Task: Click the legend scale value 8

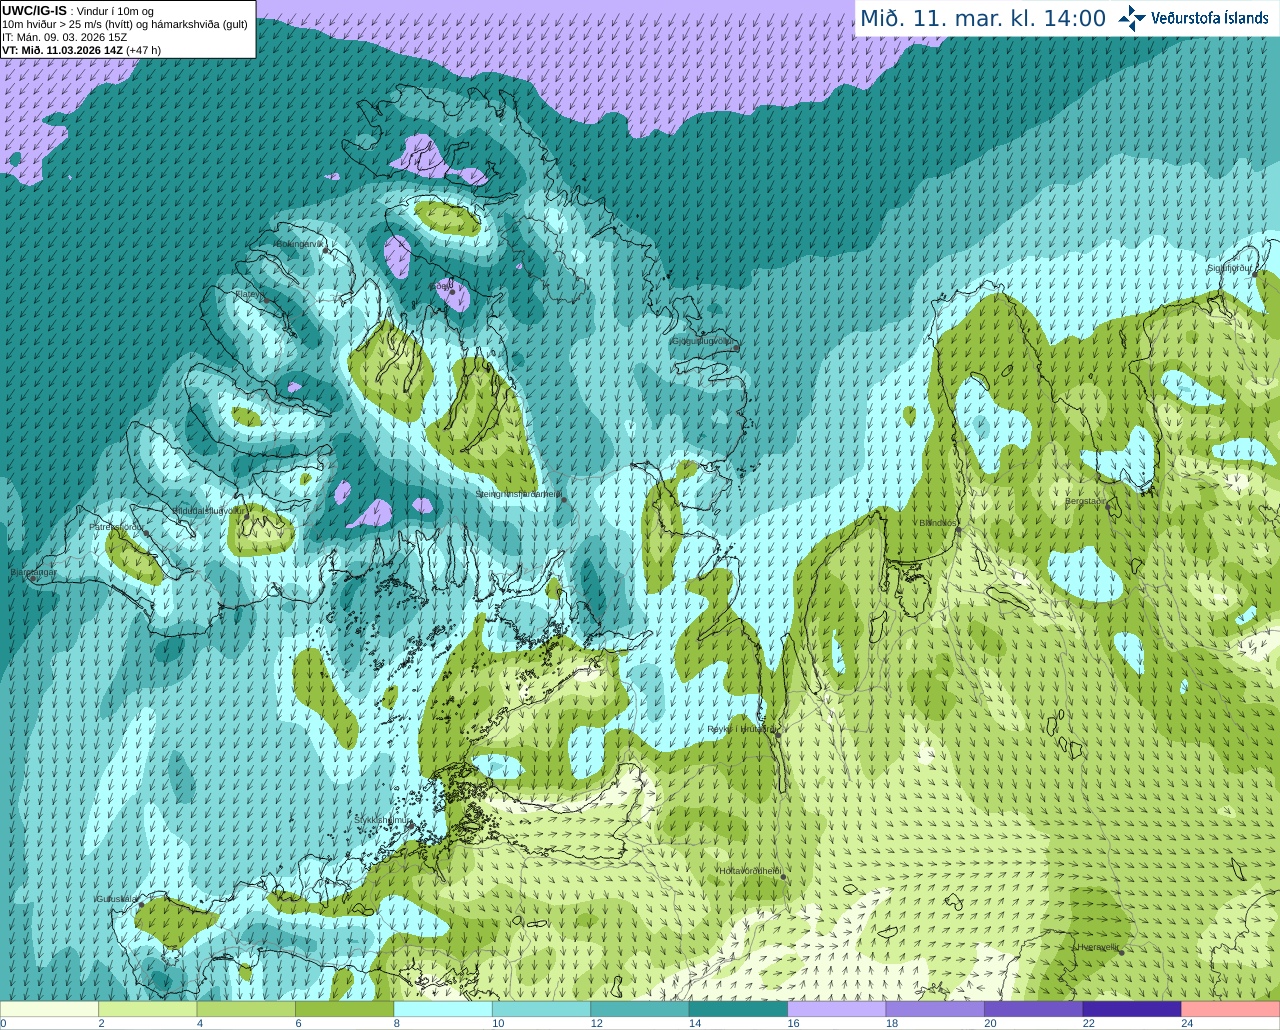Action: click(x=397, y=1023)
